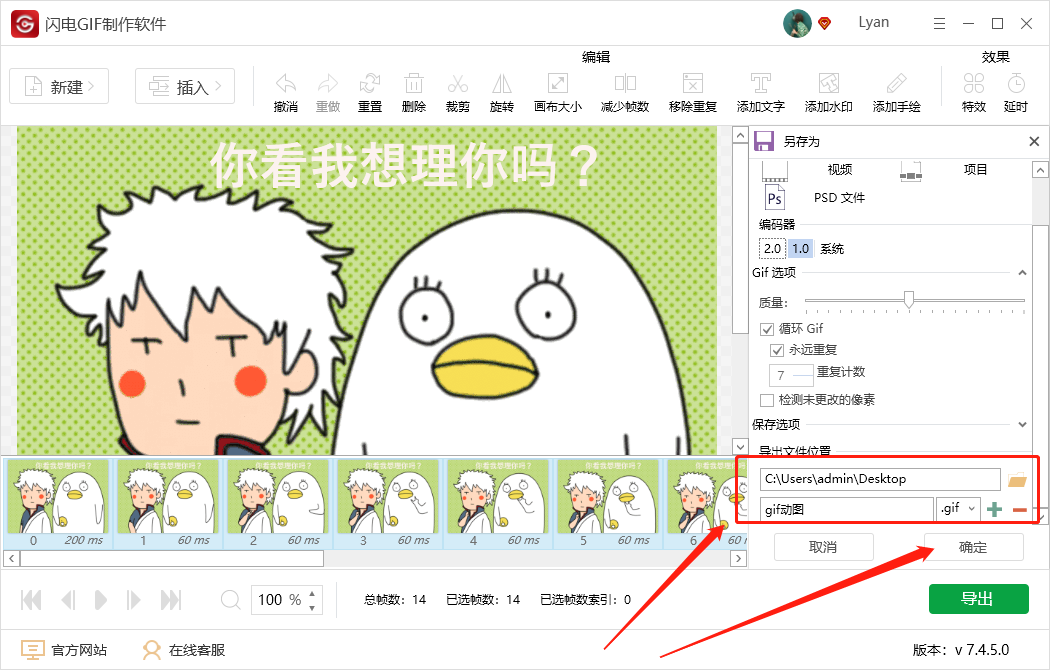Open the .gif file format dropdown
This screenshot has height=670, width=1050.
tap(958, 509)
